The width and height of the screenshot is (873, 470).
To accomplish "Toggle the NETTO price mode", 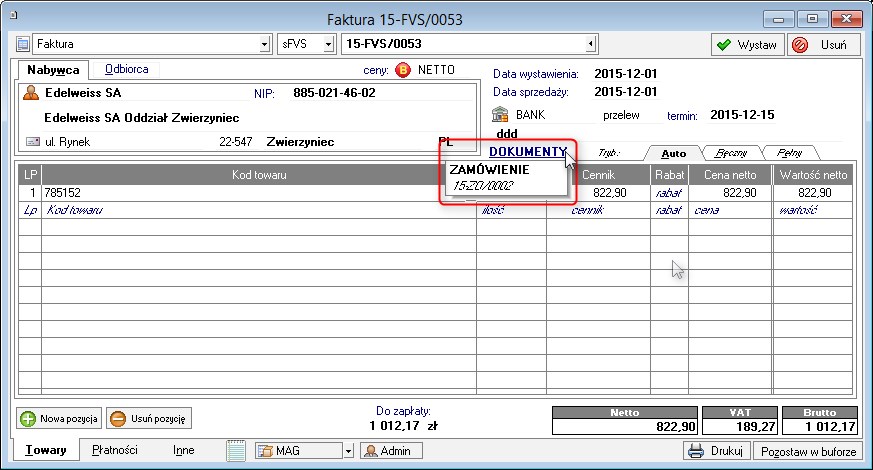I will pyautogui.click(x=437, y=70).
